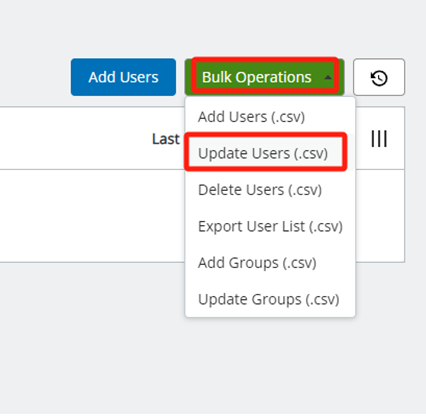The image size is (426, 416).
Task: Sort by the Last column header
Action: (166, 139)
